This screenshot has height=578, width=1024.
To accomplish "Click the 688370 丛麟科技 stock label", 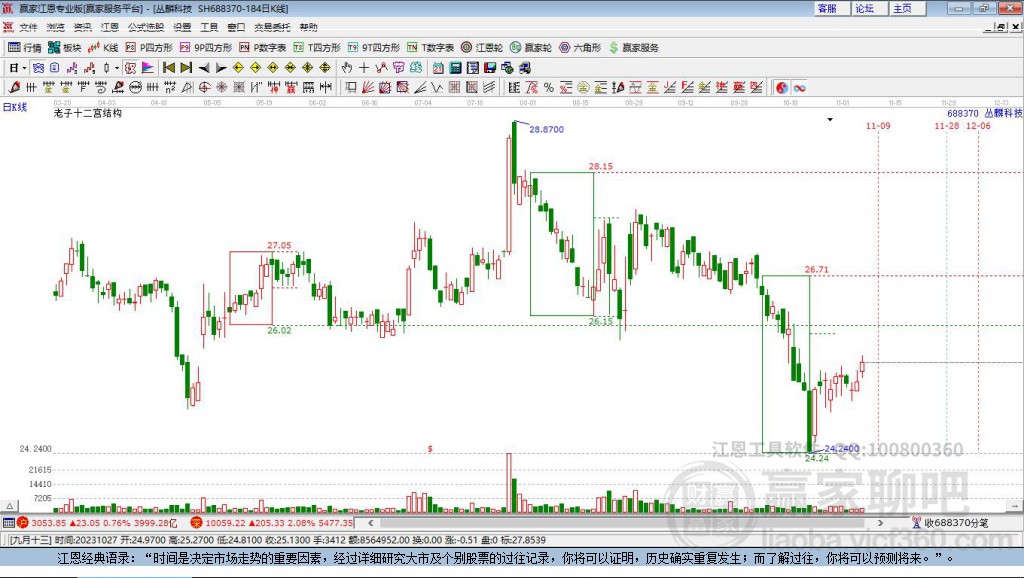I will tap(985, 113).
